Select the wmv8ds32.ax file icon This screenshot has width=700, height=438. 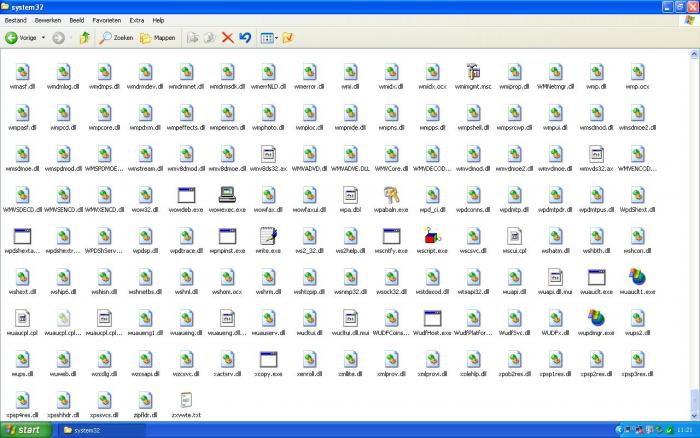pyautogui.click(x=268, y=154)
